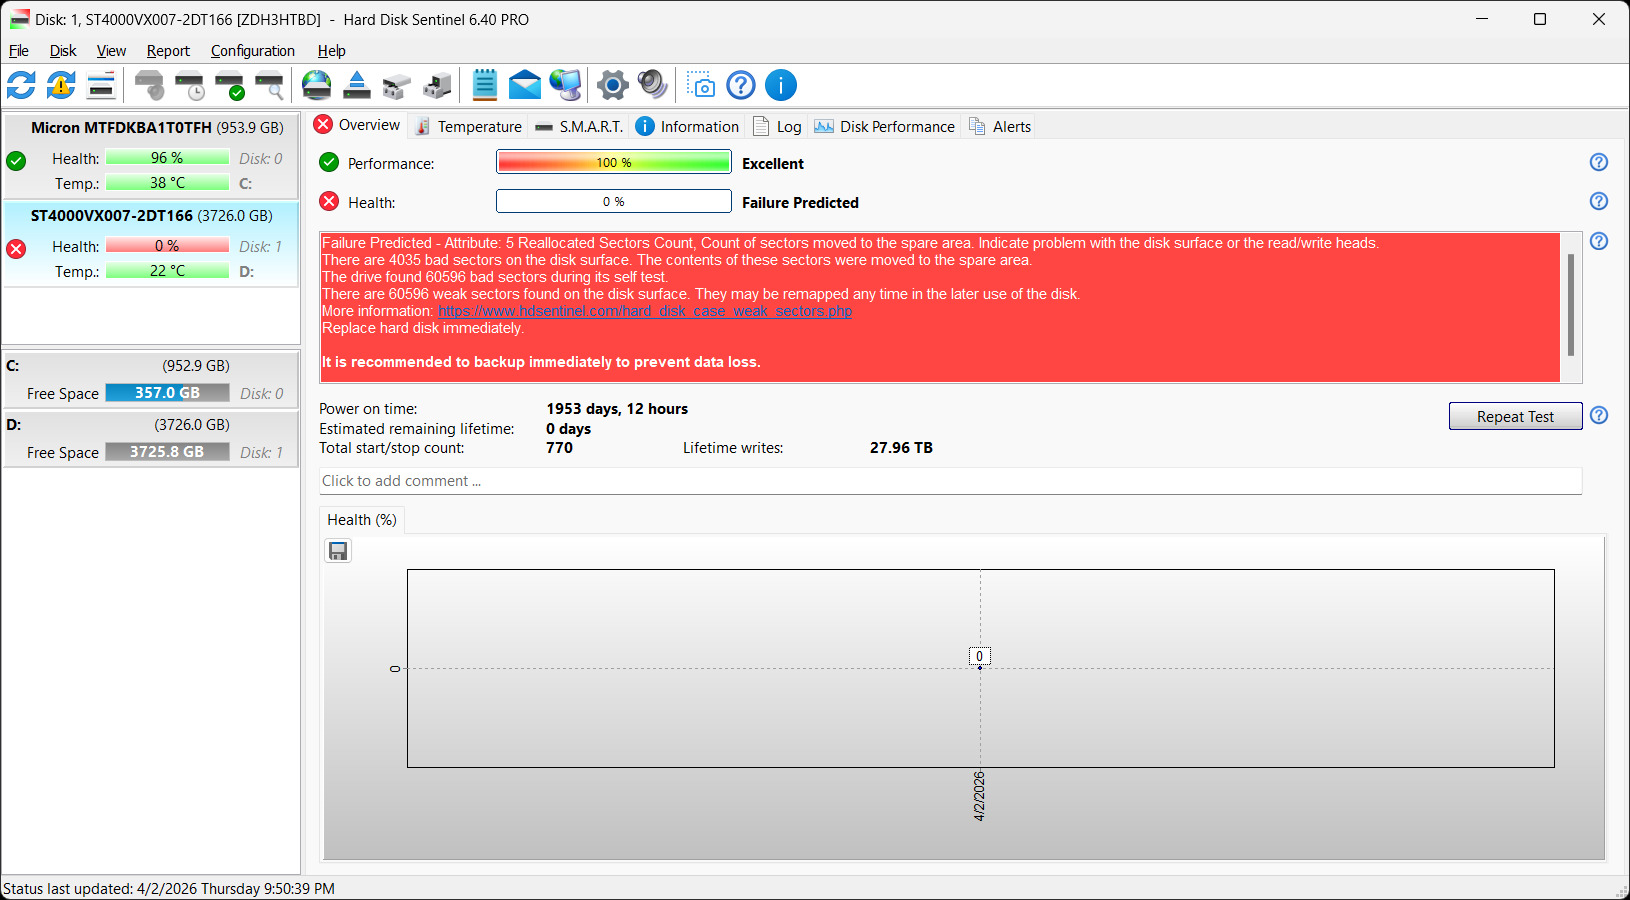Switch to the Temperature tab
The image size is (1630, 900).
[468, 126]
